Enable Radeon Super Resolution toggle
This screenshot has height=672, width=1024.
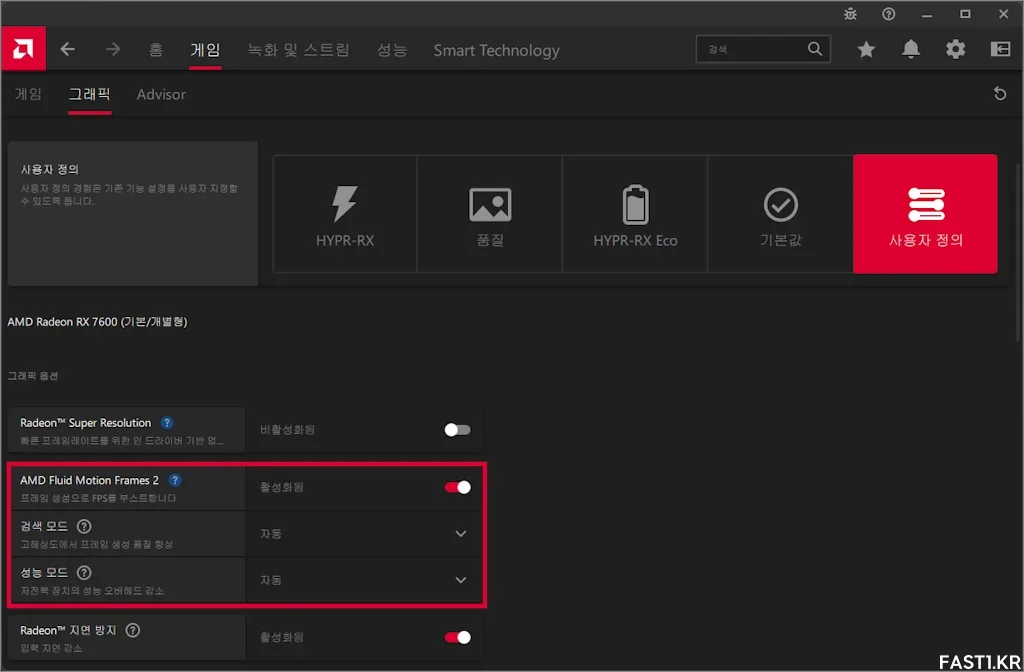click(457, 430)
